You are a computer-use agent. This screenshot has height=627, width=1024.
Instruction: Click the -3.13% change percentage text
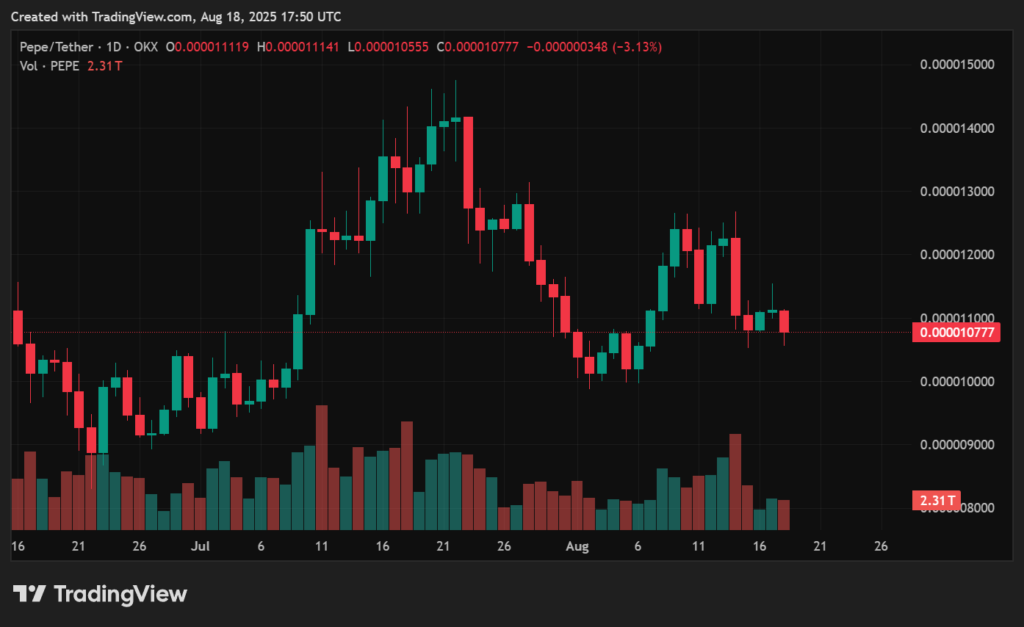pos(637,46)
